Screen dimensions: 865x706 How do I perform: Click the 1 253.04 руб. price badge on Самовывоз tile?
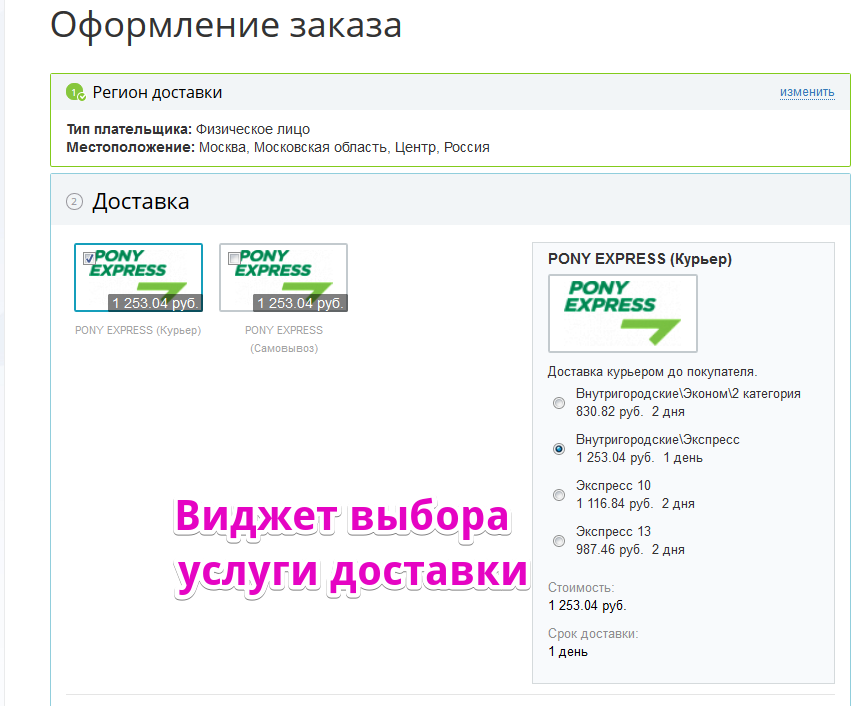click(x=300, y=303)
